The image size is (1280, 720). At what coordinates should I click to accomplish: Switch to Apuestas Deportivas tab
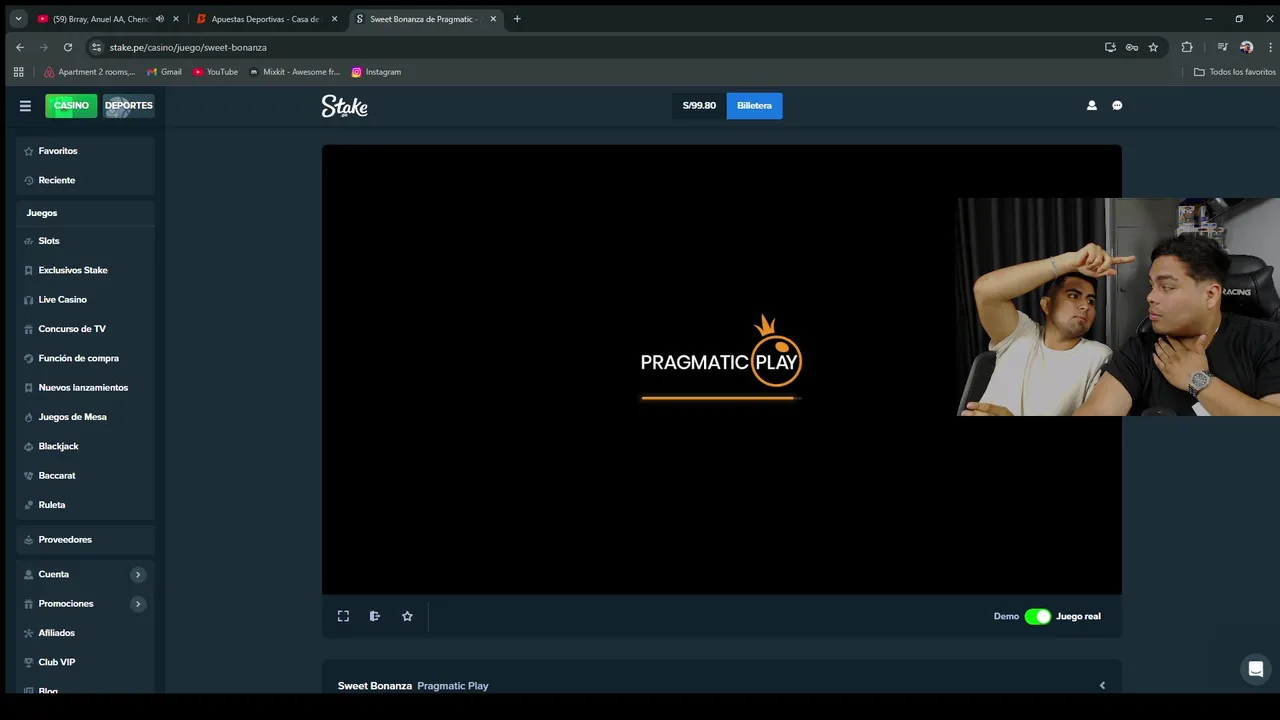pos(266,19)
